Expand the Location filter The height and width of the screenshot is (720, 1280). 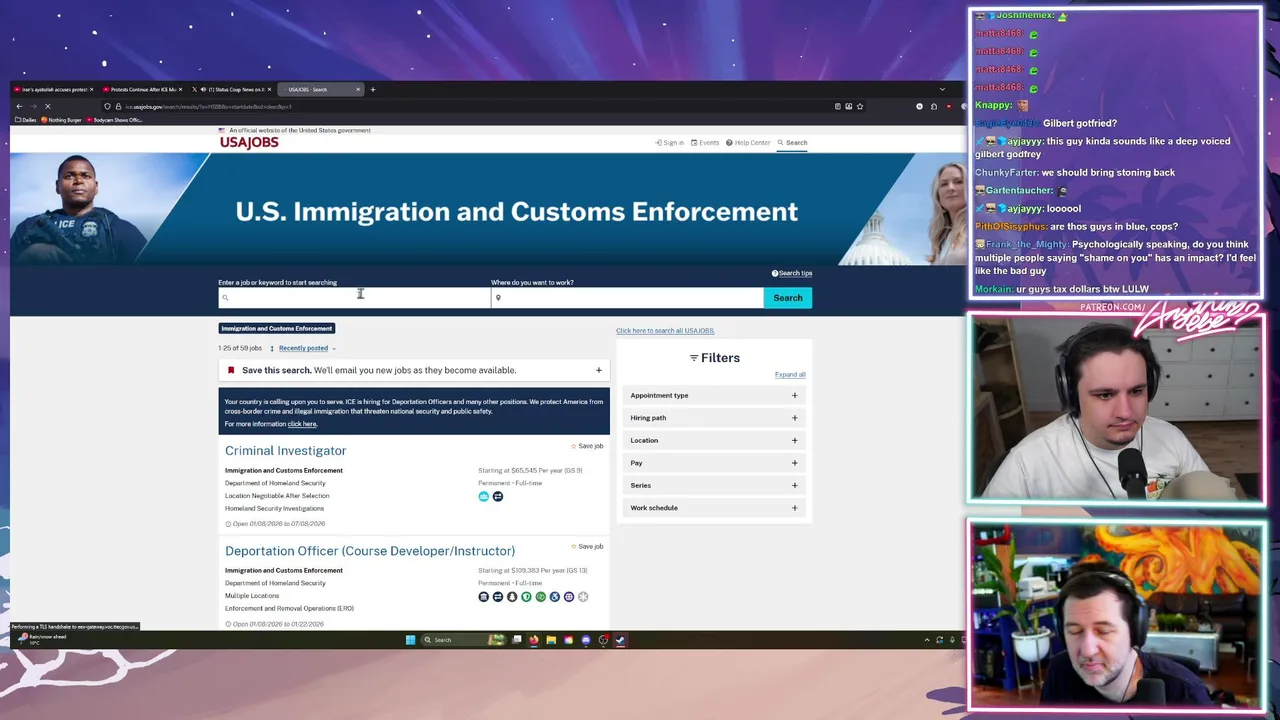click(x=714, y=440)
